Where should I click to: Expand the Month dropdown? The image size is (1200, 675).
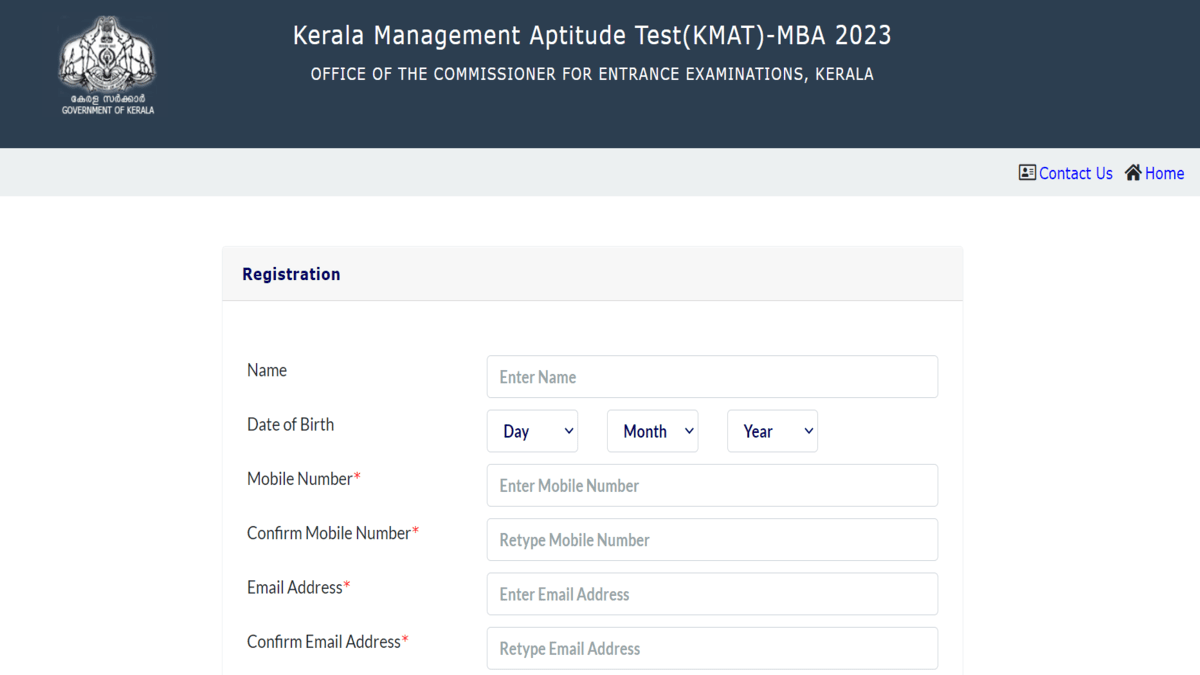pos(652,431)
